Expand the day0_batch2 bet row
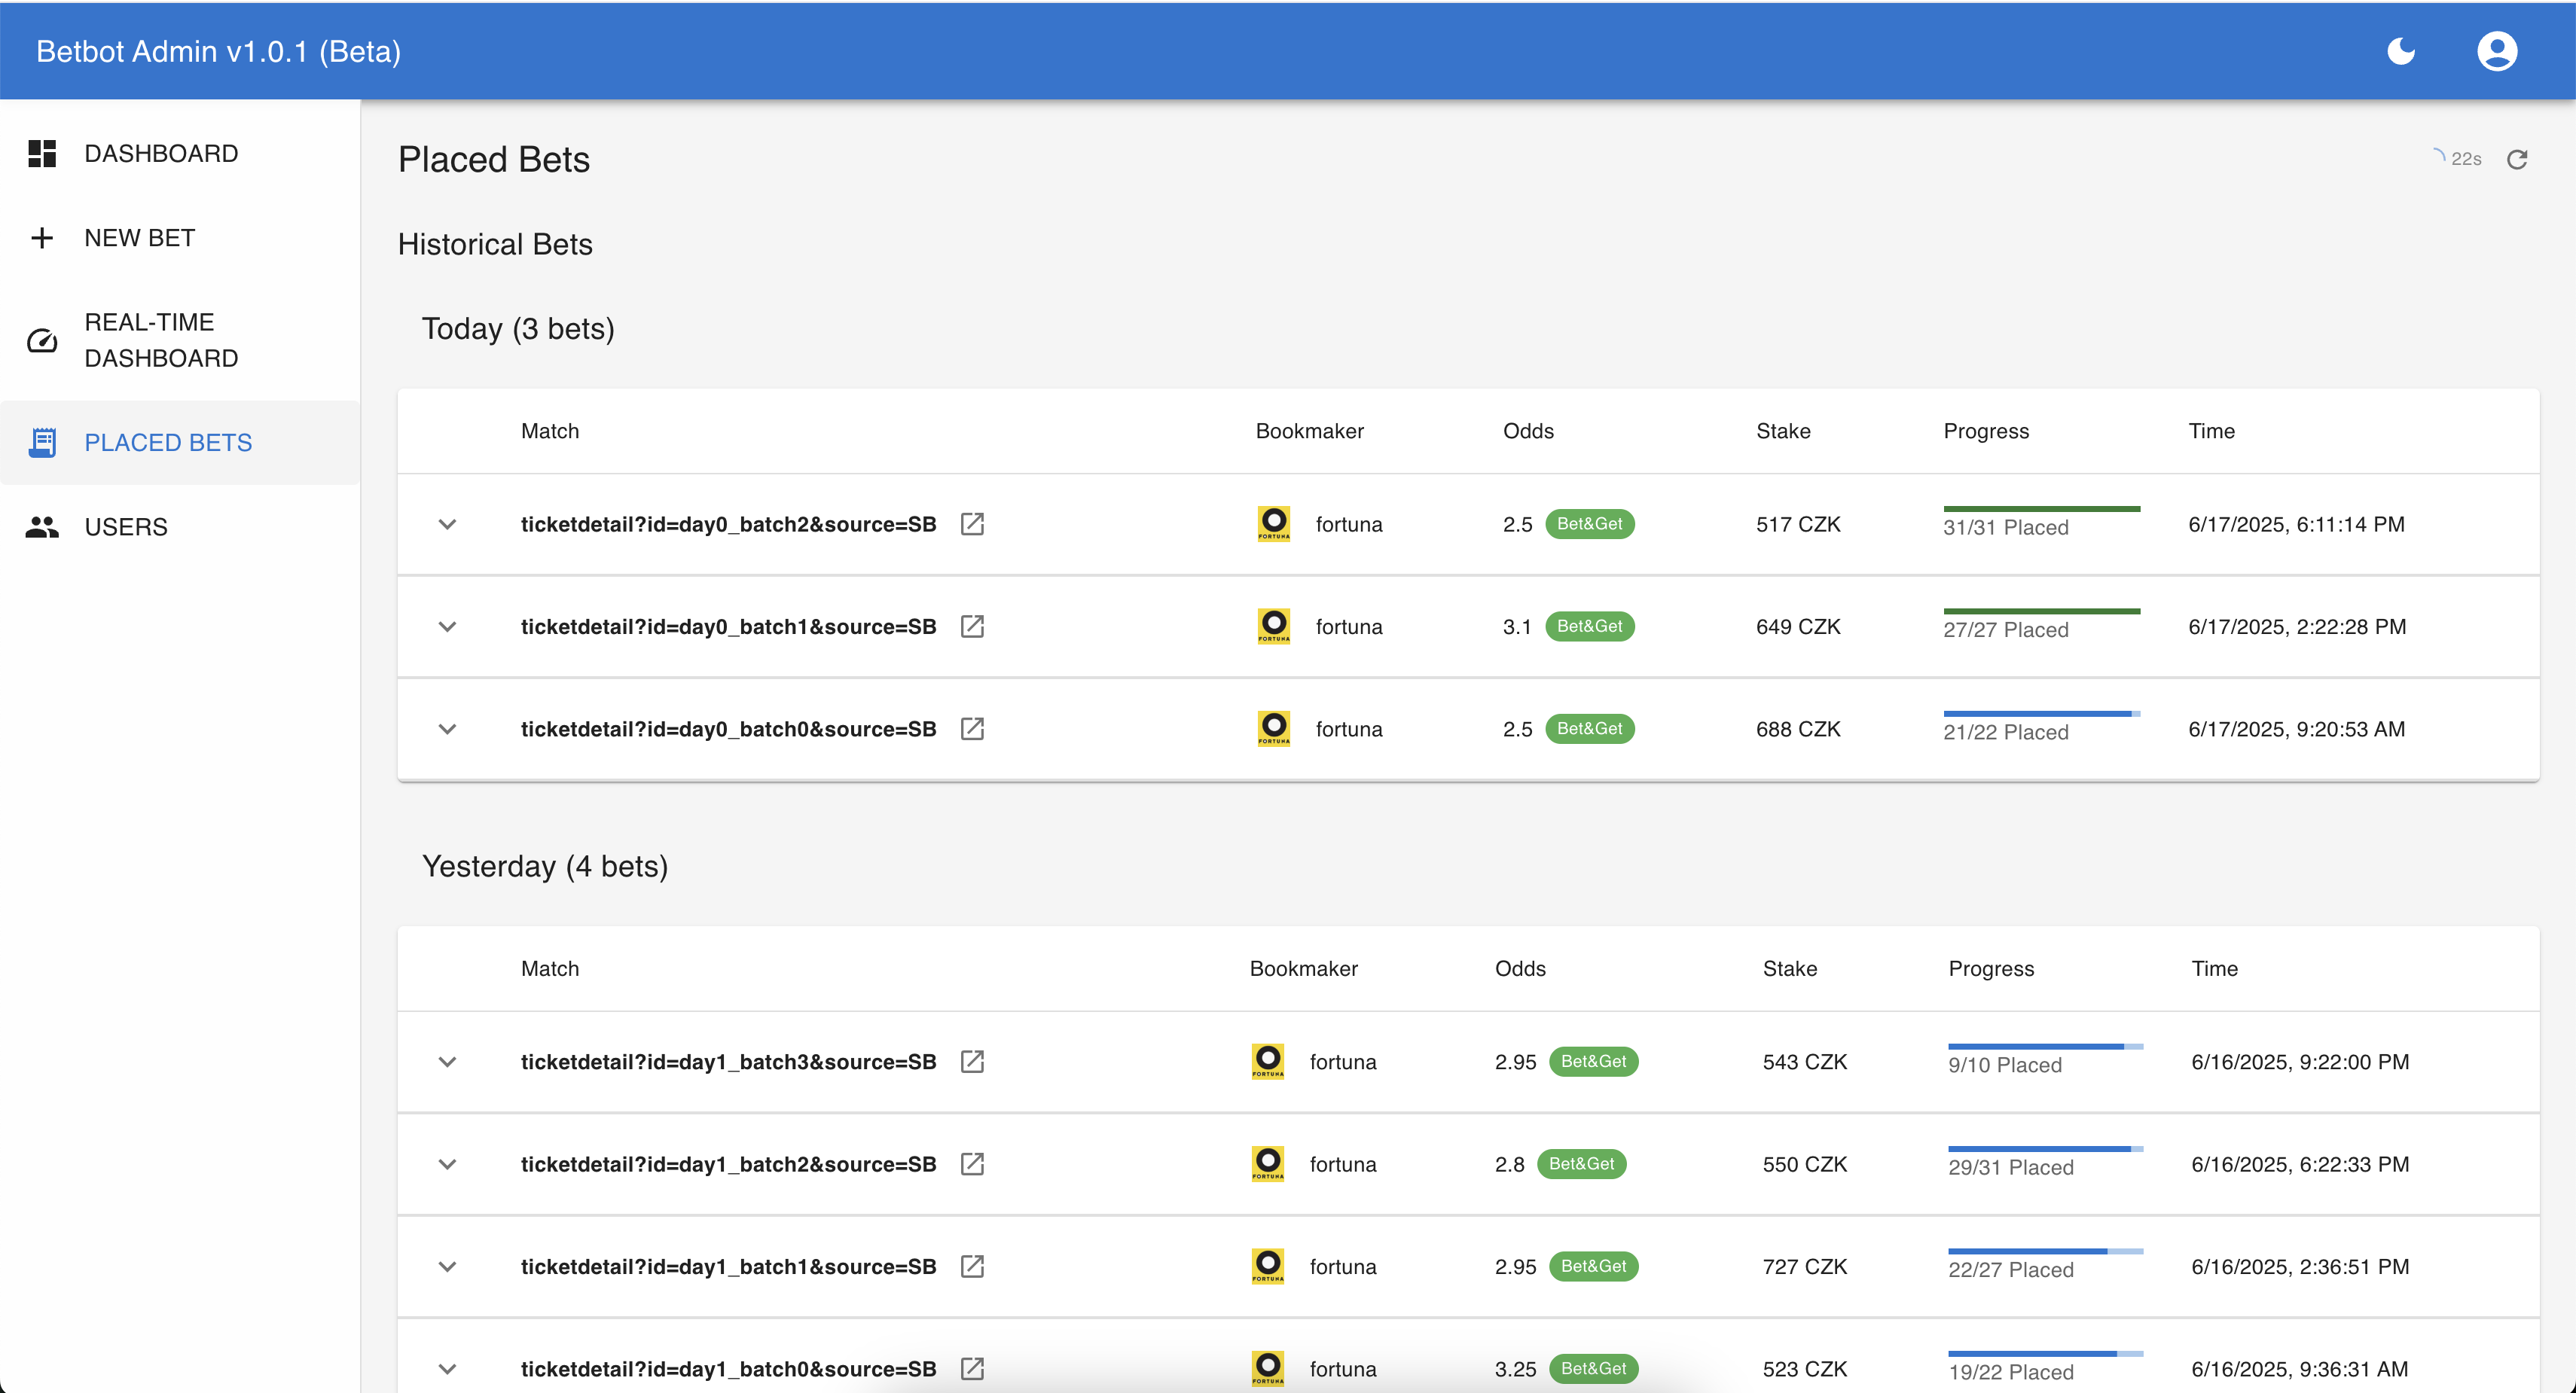 pos(447,523)
